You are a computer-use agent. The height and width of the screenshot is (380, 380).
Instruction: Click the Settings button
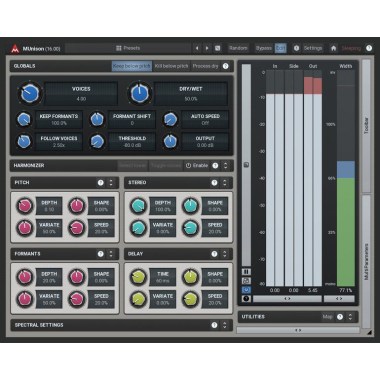[x=313, y=48]
